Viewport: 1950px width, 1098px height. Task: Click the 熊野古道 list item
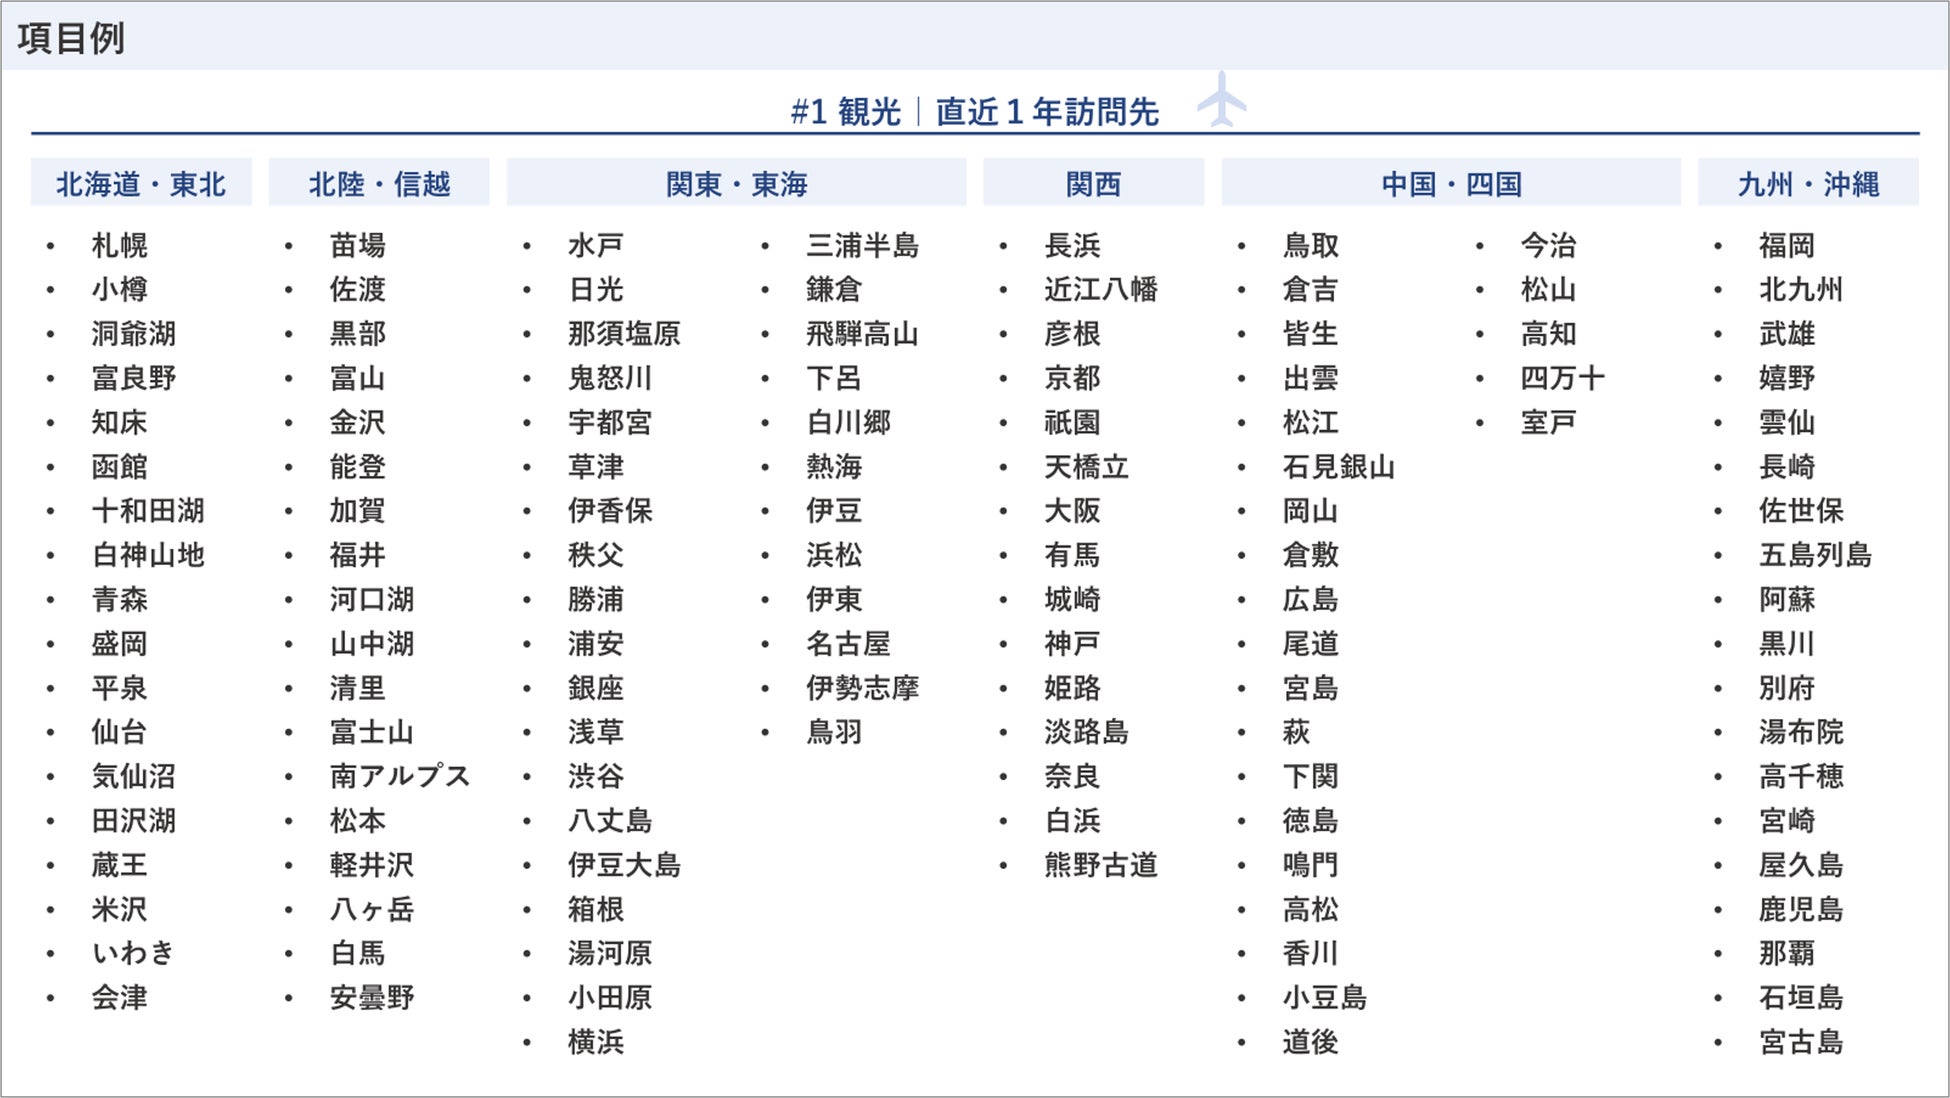tap(1100, 865)
